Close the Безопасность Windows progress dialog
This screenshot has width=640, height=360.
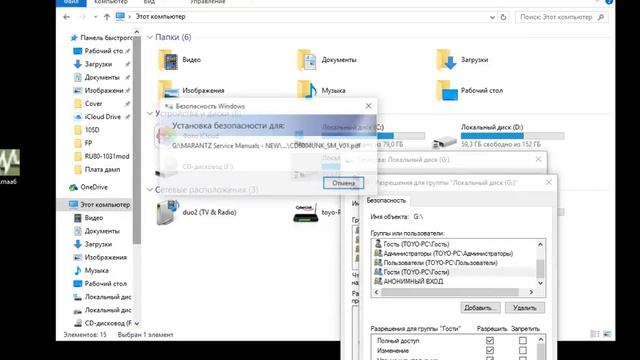pyautogui.click(x=369, y=106)
